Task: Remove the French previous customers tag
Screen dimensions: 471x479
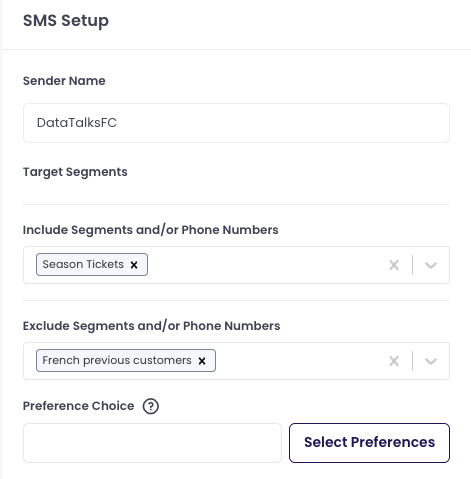Action: (x=202, y=361)
